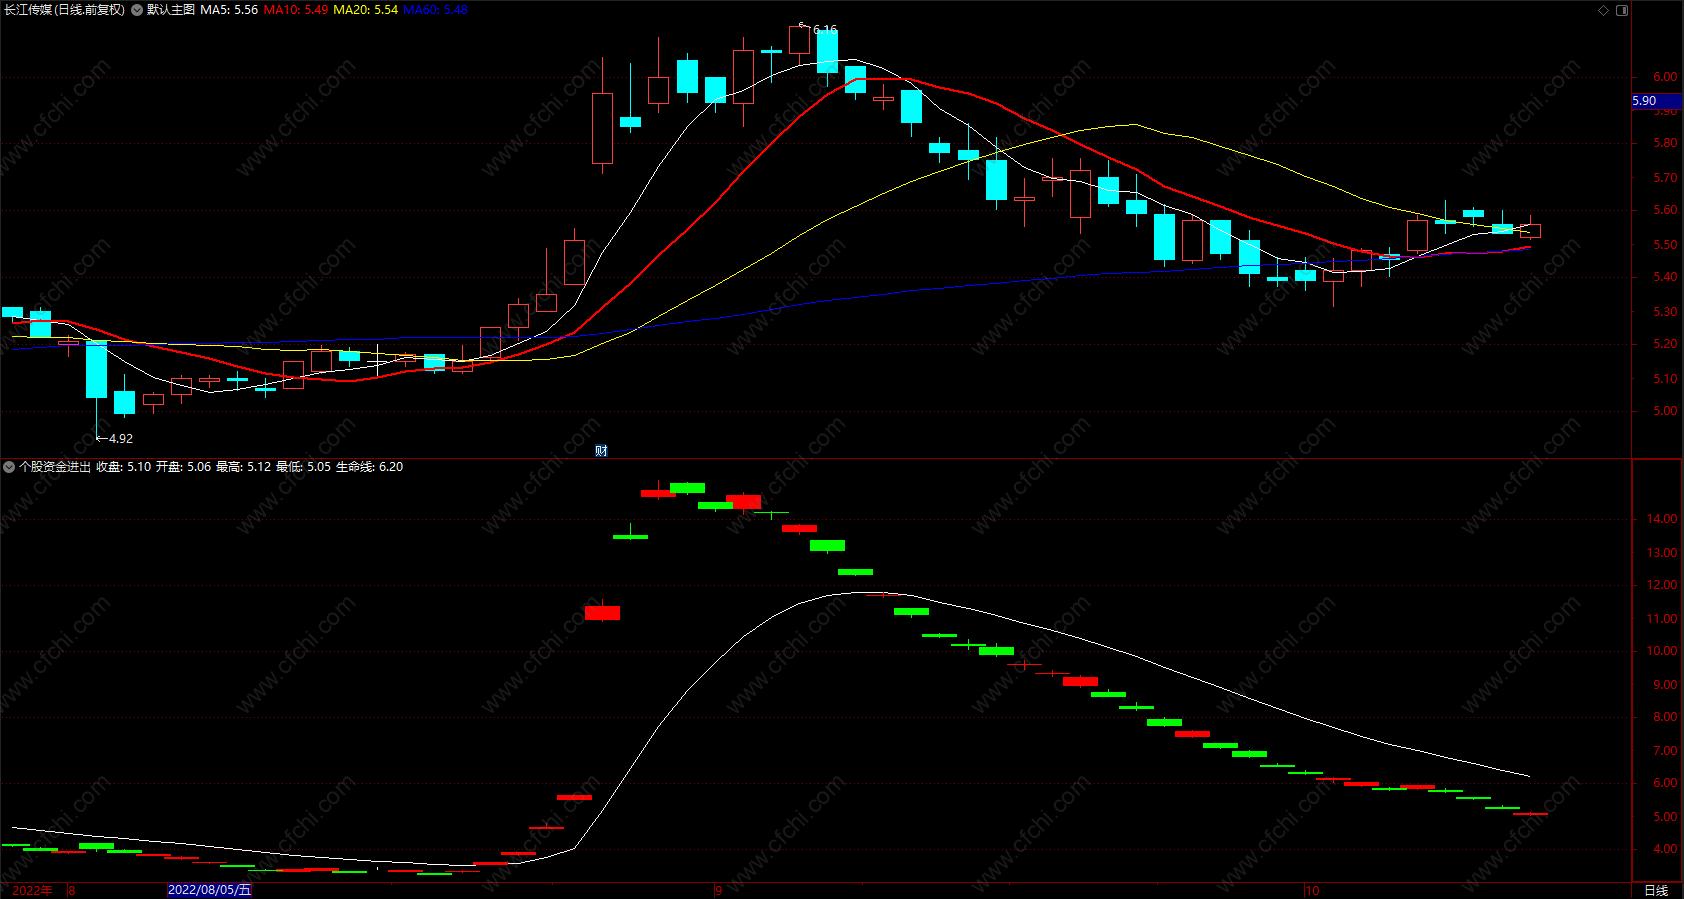Screen dimensions: 1684x899
Task: Click the month 9 marker on time axis
Action: click(718, 890)
